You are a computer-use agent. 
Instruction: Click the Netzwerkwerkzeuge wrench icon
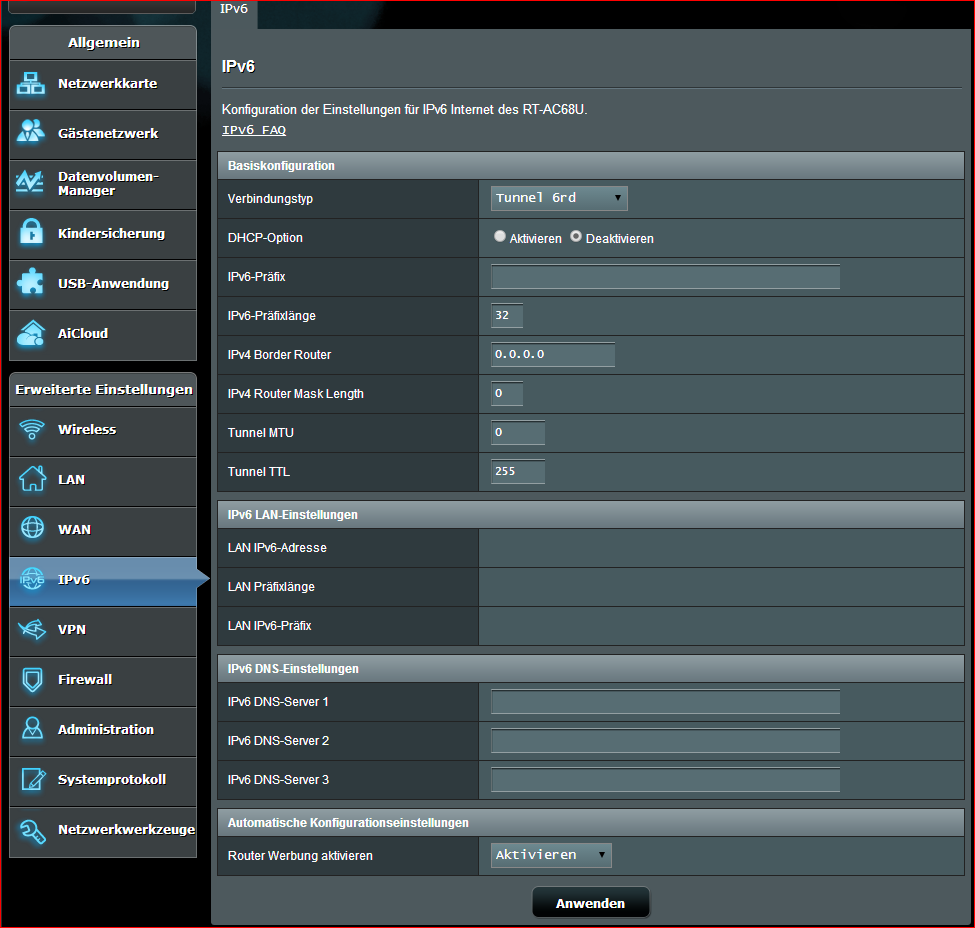pos(32,829)
